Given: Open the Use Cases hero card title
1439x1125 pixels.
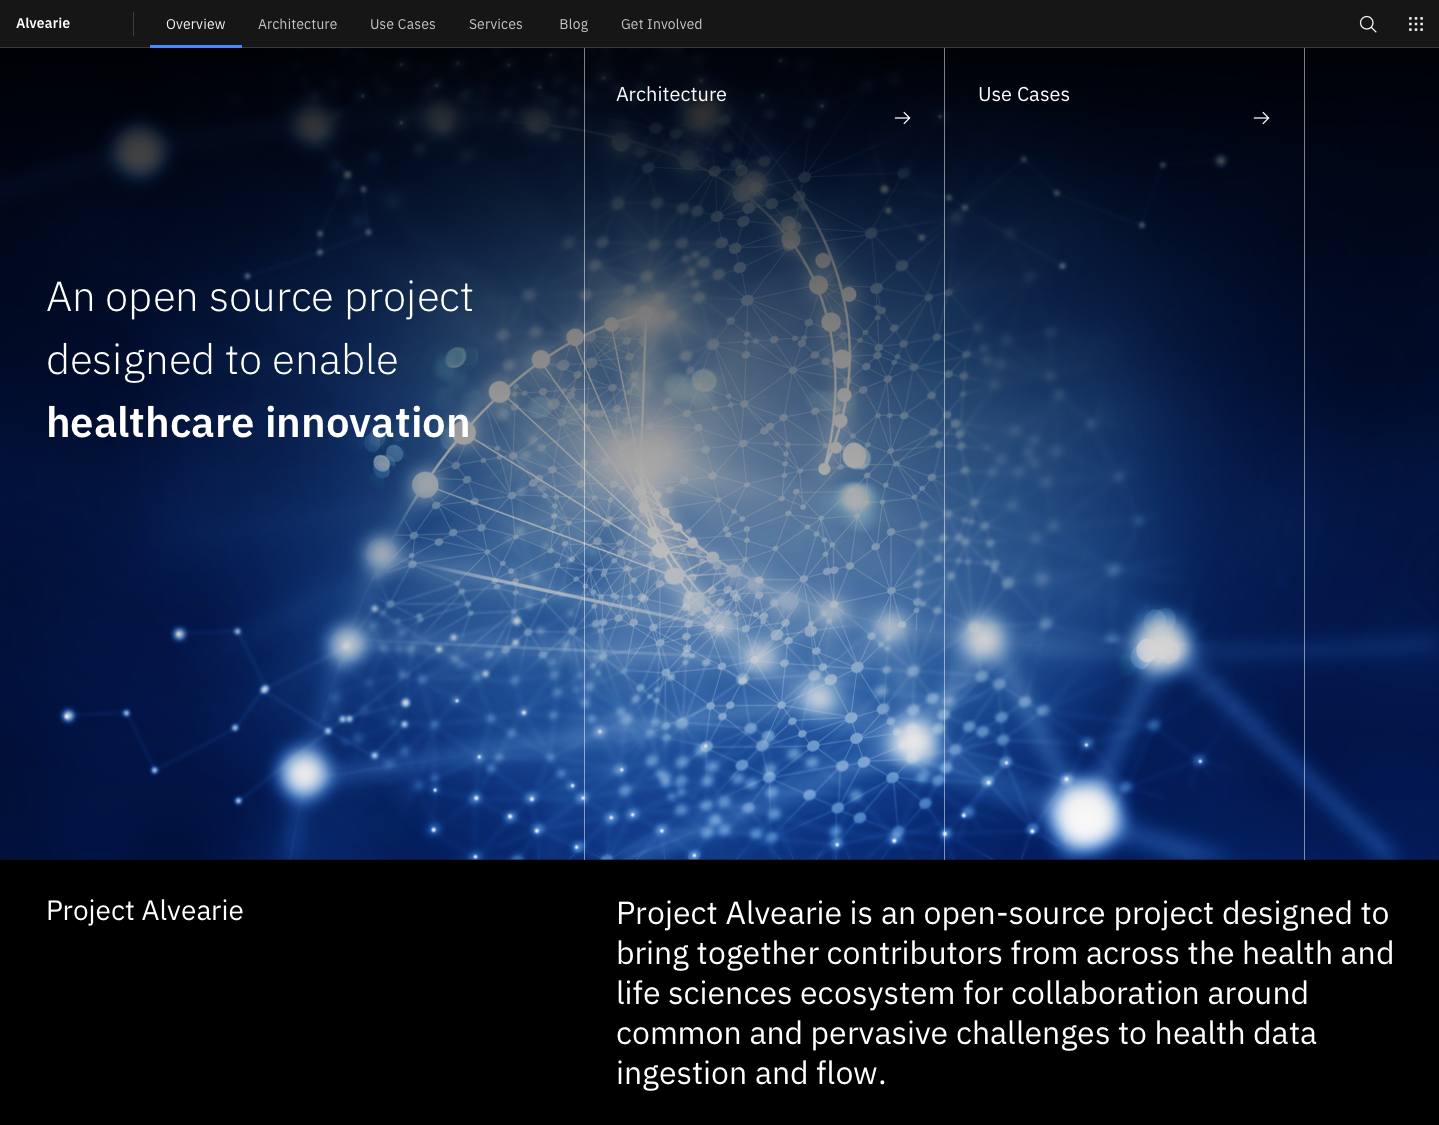Looking at the screenshot, I should (1024, 94).
